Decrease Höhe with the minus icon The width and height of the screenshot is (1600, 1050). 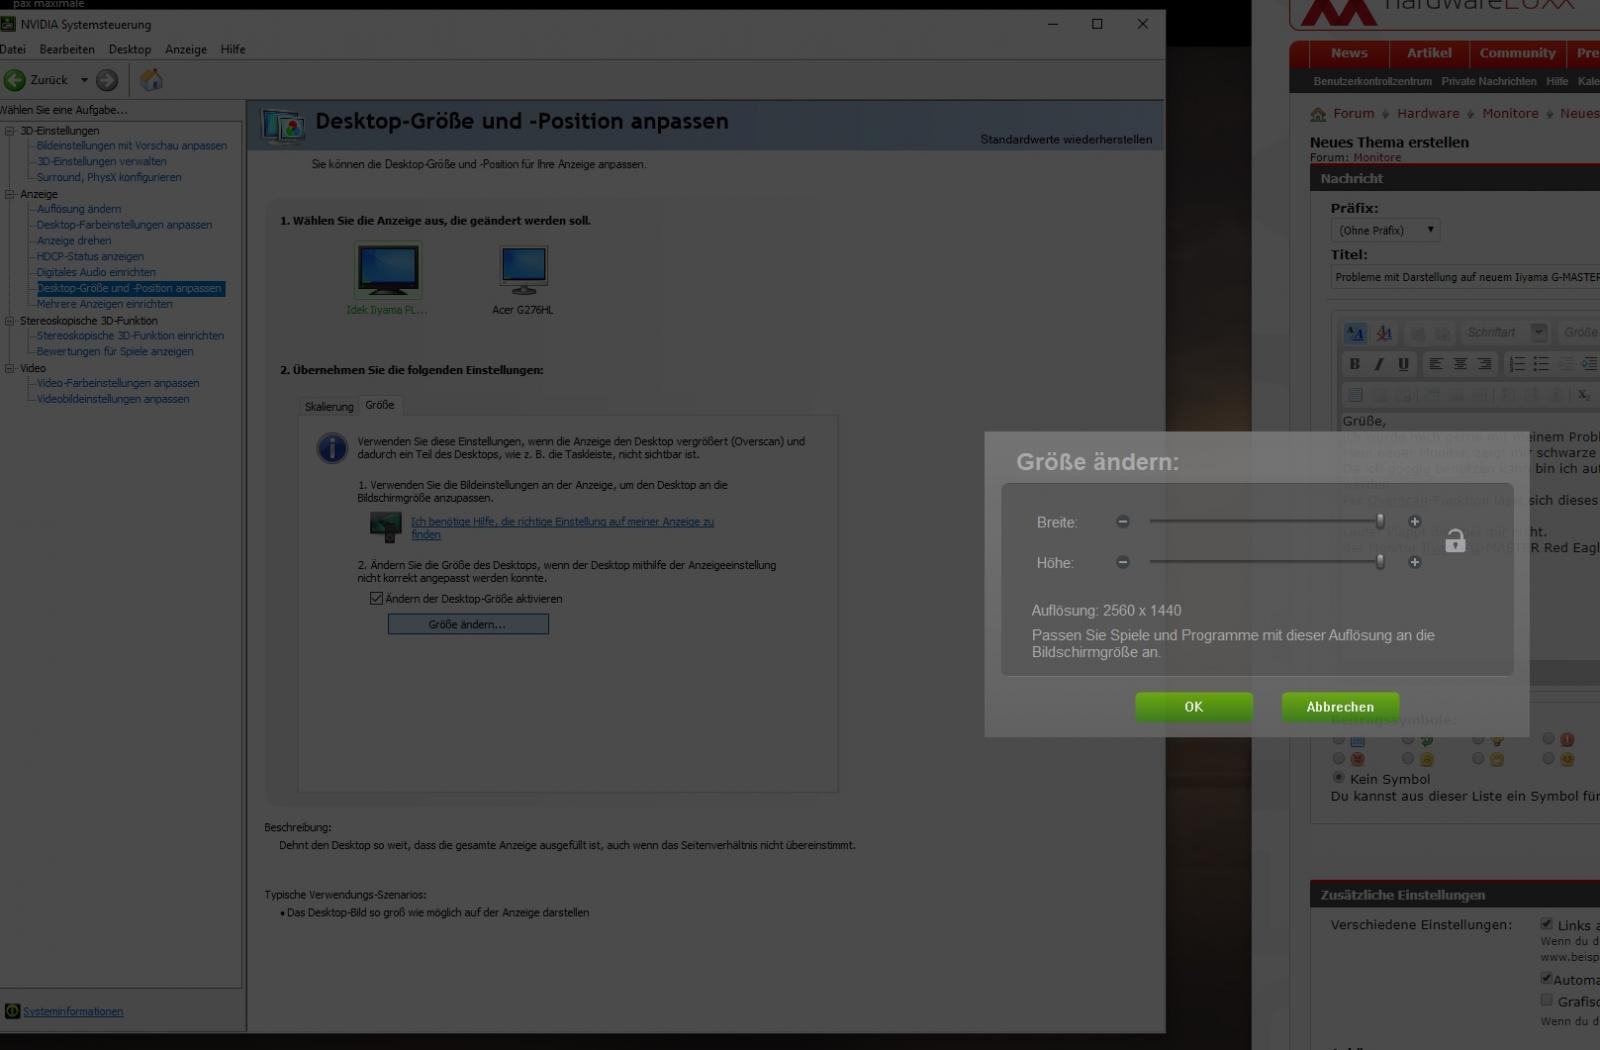[x=1123, y=563]
